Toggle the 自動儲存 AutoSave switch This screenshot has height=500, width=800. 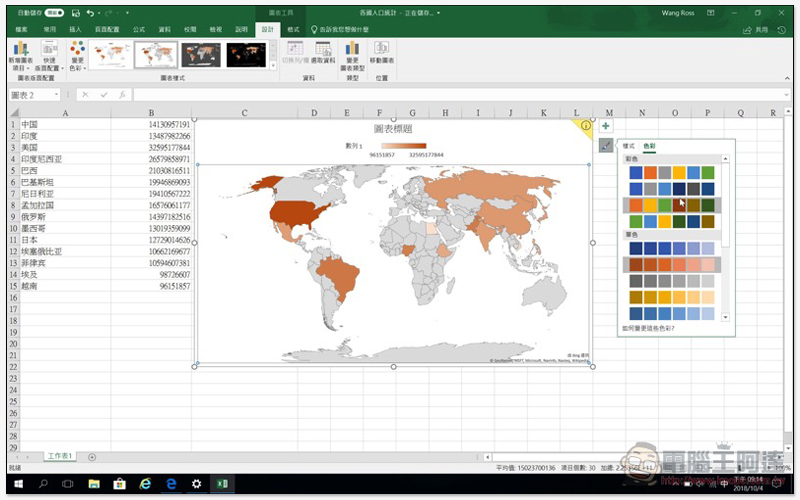(x=55, y=13)
